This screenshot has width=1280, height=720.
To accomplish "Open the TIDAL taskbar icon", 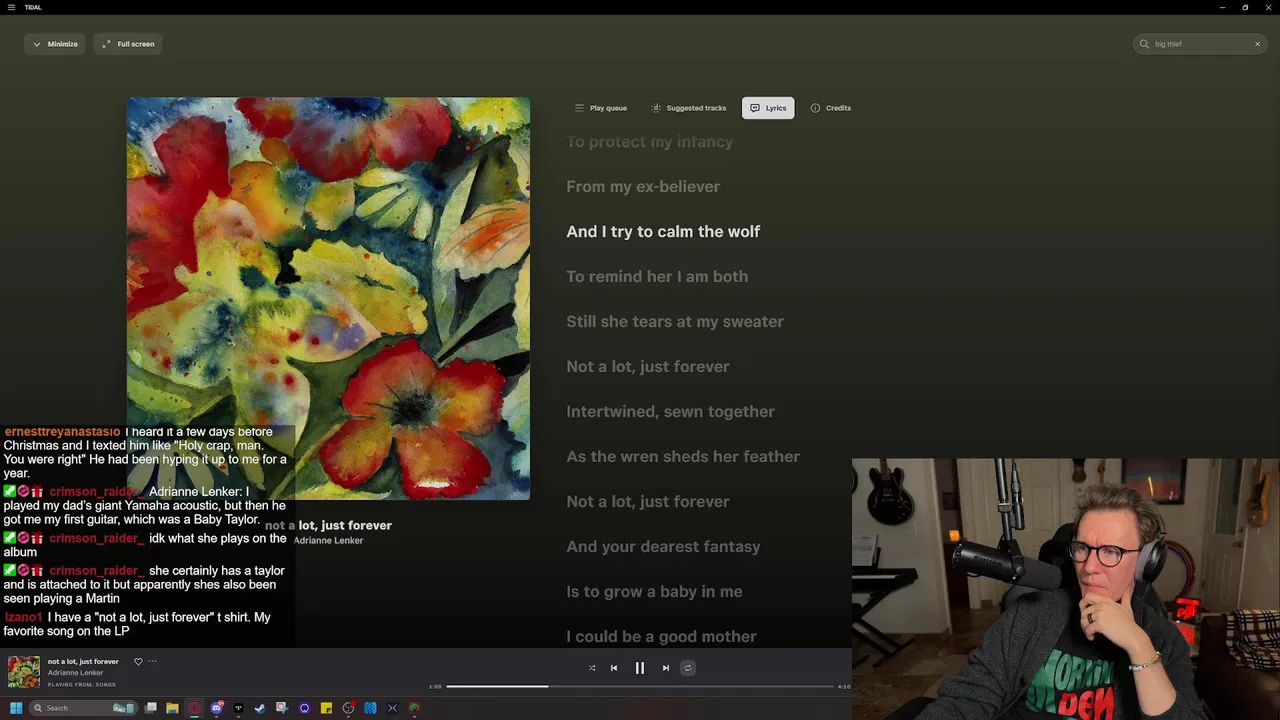I will pos(238,708).
